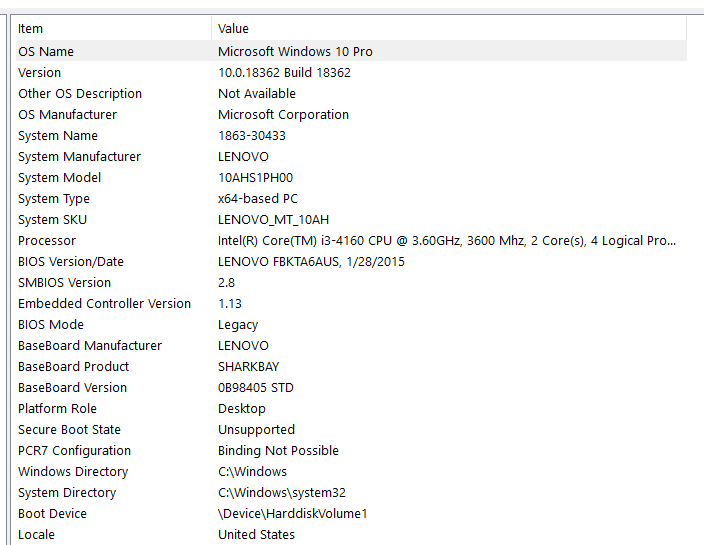Click value 10.0.18362 Build 18362
Image resolution: width=704 pixels, height=545 pixels.
pos(284,73)
